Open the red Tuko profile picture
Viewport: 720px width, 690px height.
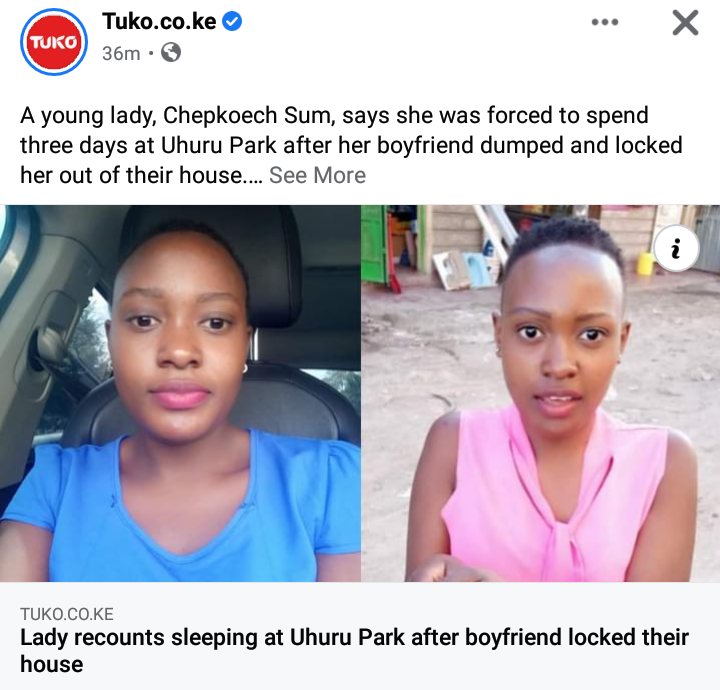[x=54, y=42]
